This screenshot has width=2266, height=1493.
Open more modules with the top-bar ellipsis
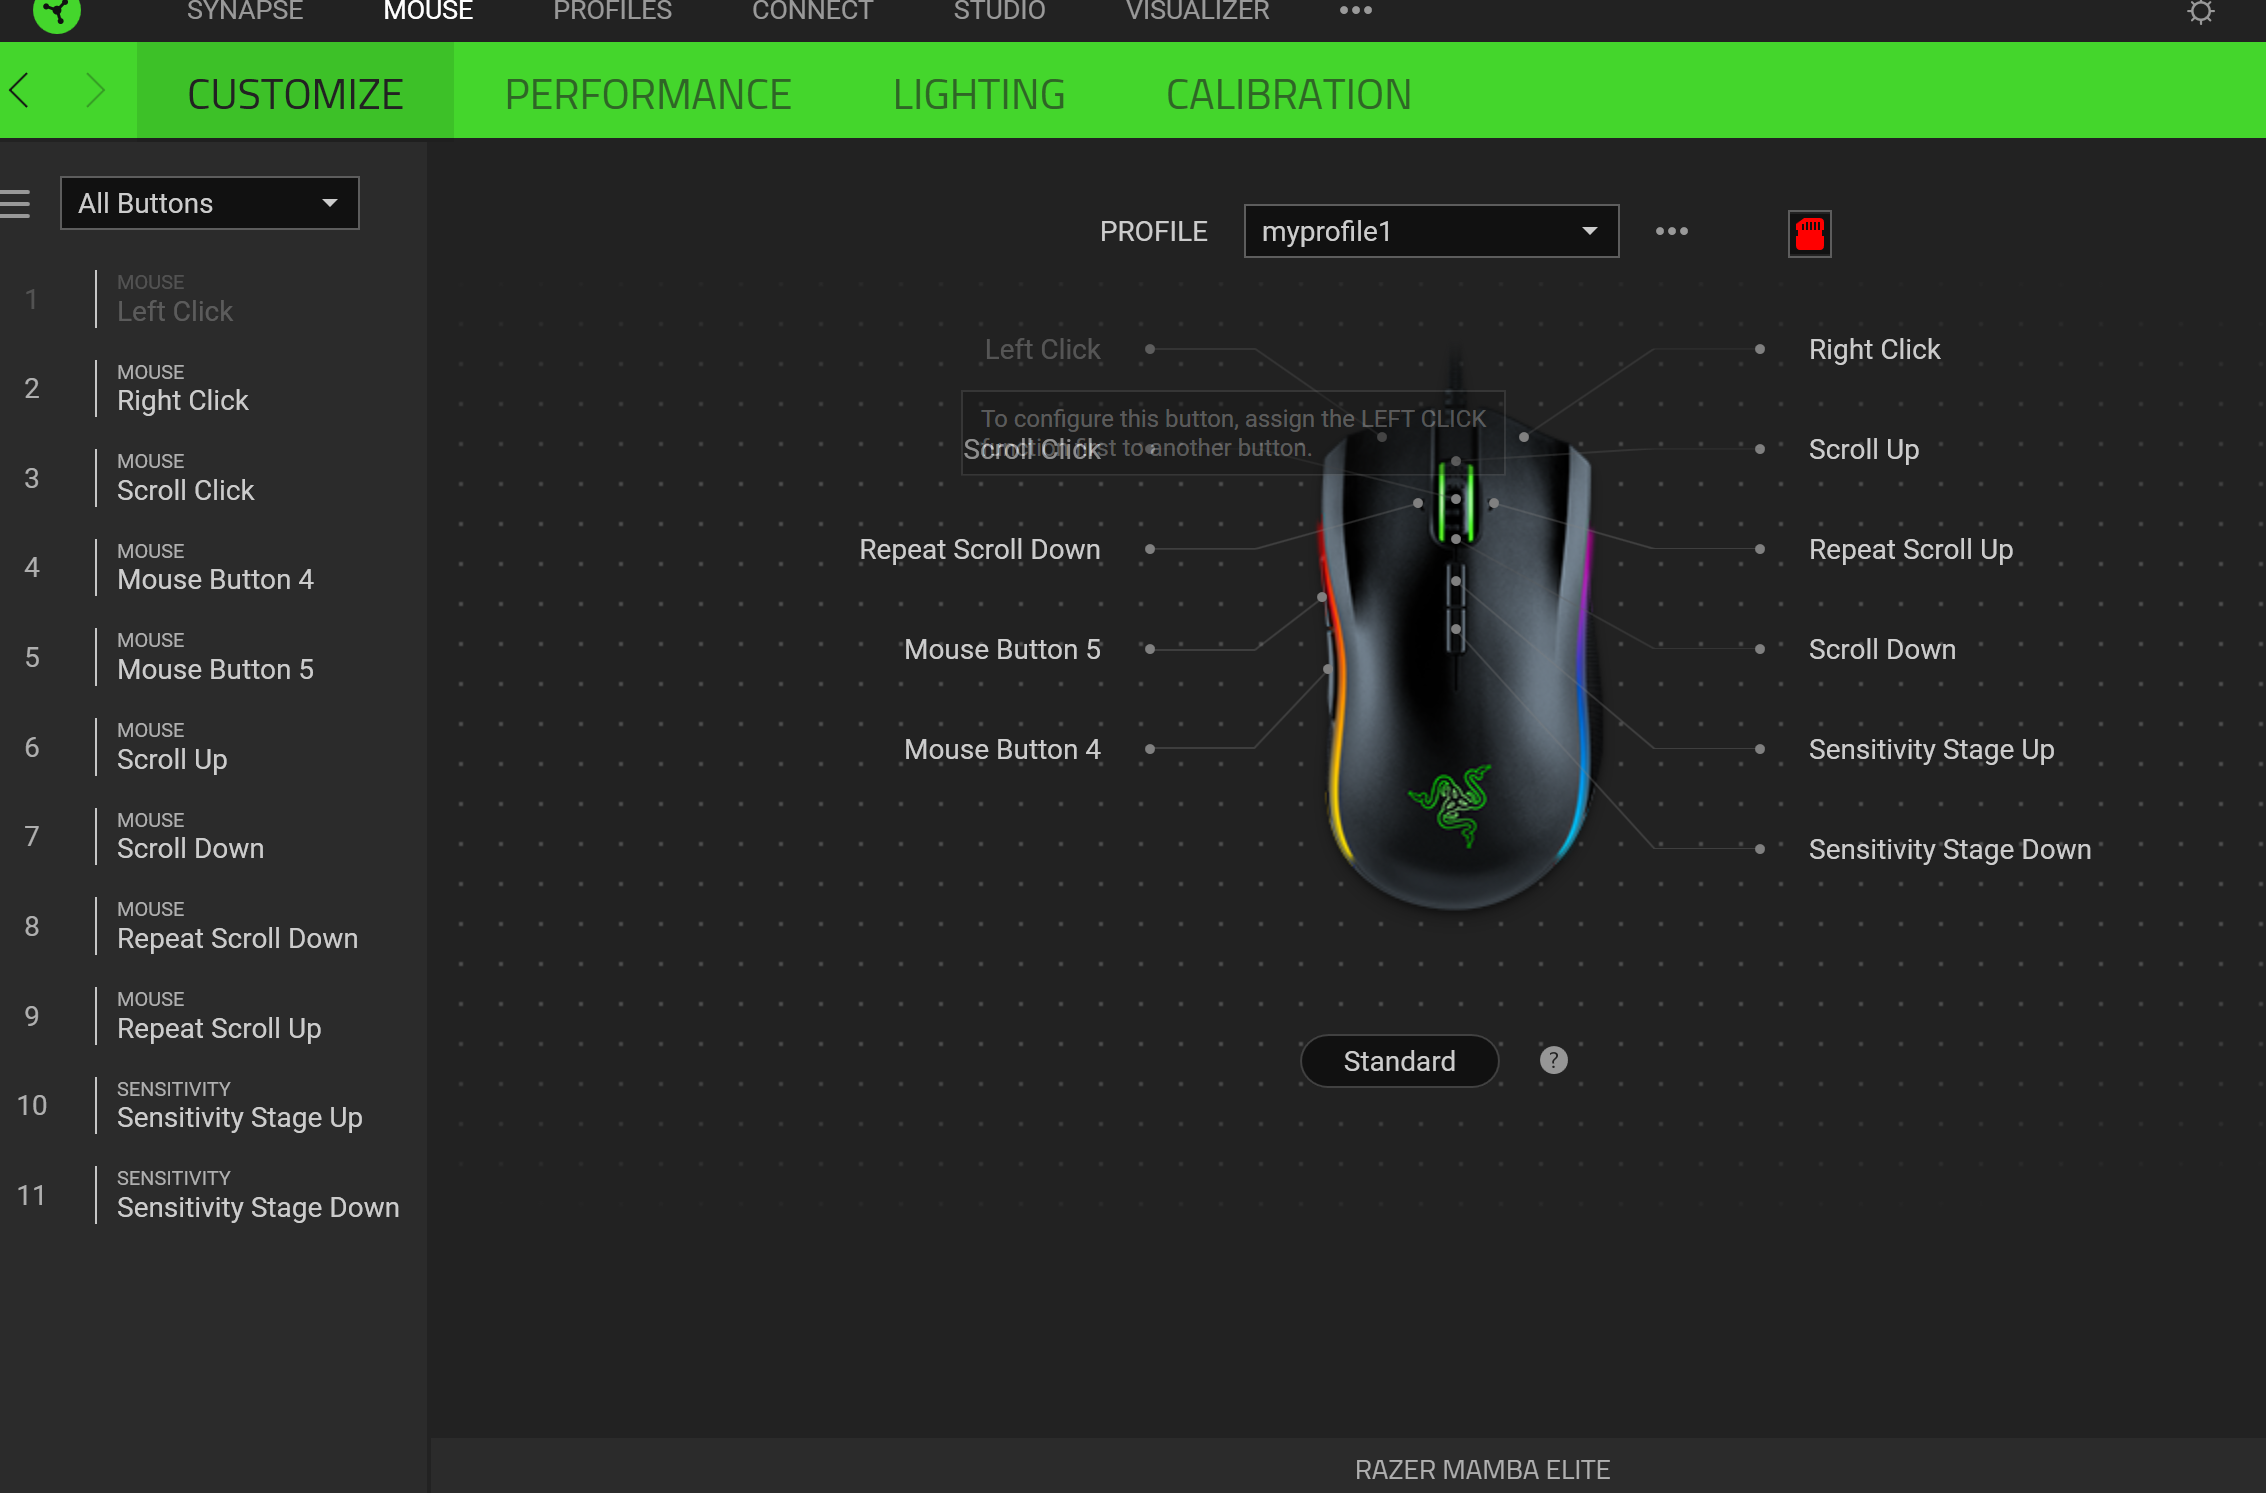point(1355,10)
